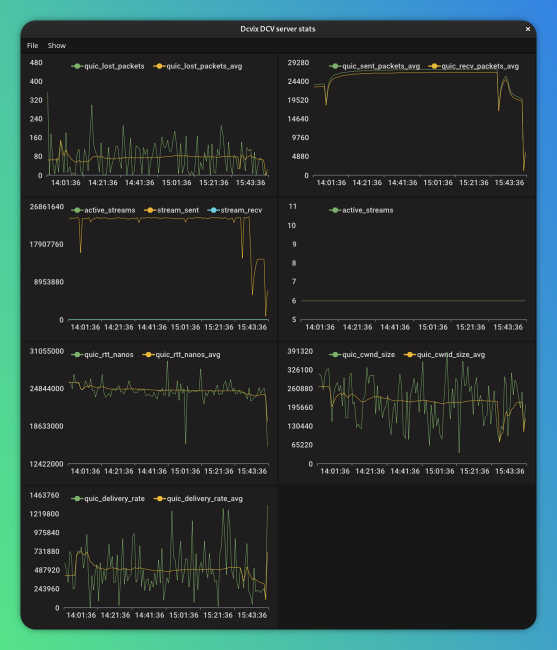Click the 31055000 axis value on RTT chart
The image size is (557, 650).
(x=46, y=351)
